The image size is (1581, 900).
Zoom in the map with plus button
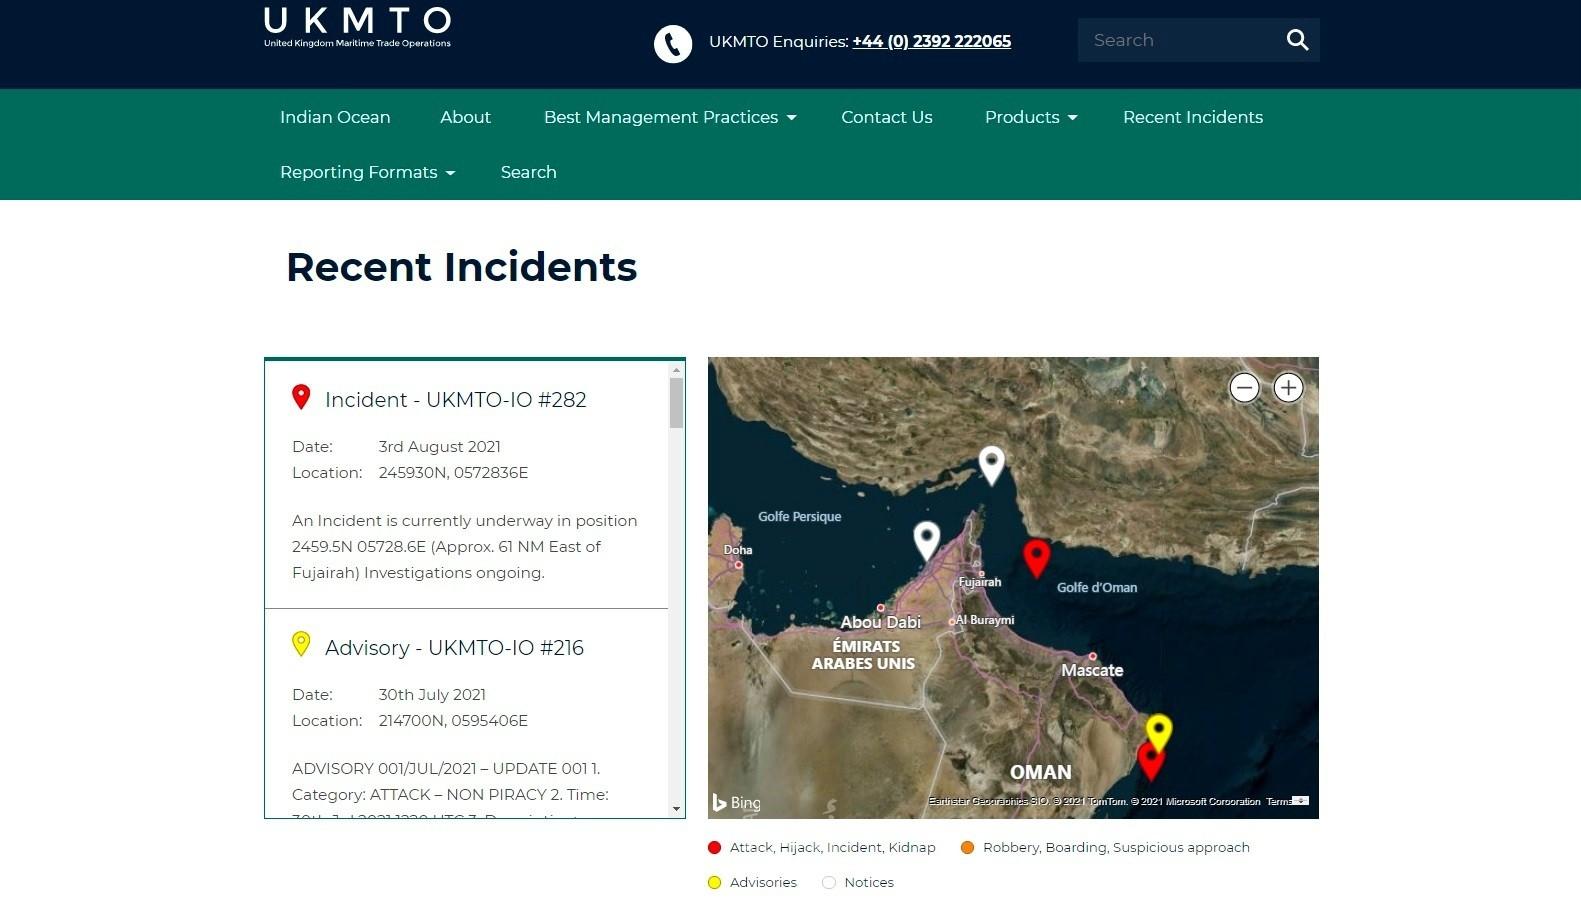click(x=1288, y=388)
